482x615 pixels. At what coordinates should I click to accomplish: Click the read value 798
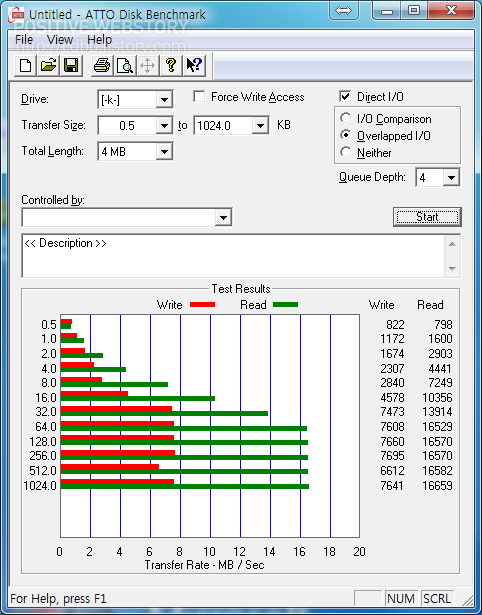click(443, 325)
